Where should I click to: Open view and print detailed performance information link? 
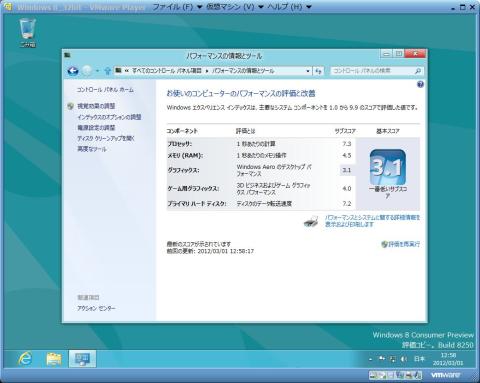(372, 221)
